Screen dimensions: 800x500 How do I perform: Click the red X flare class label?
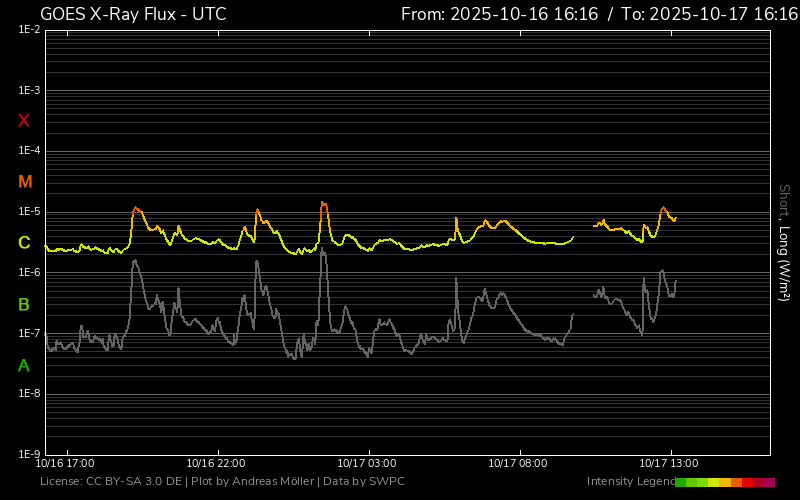pos(24,121)
